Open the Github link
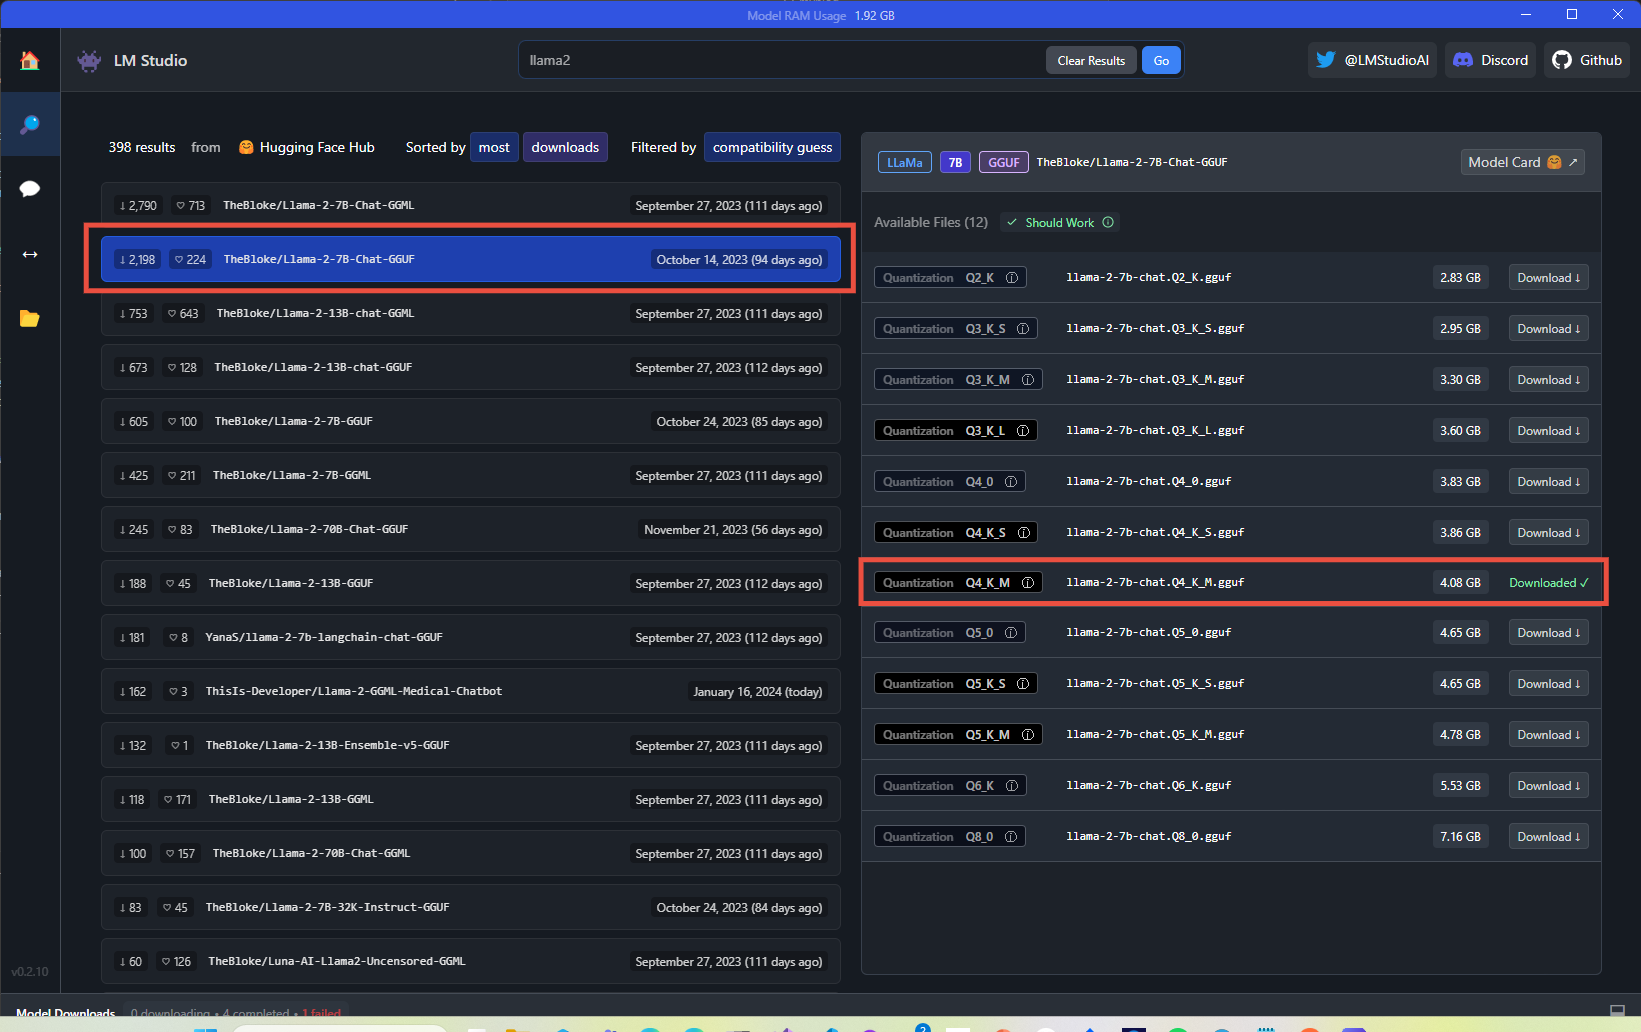This screenshot has height=1032, width=1641. (x=1586, y=60)
